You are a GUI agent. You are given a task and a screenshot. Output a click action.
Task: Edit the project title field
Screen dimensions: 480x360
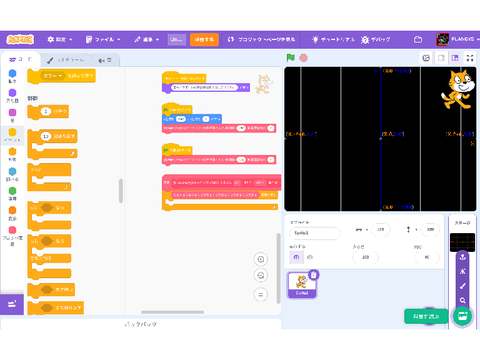pyautogui.click(x=176, y=39)
